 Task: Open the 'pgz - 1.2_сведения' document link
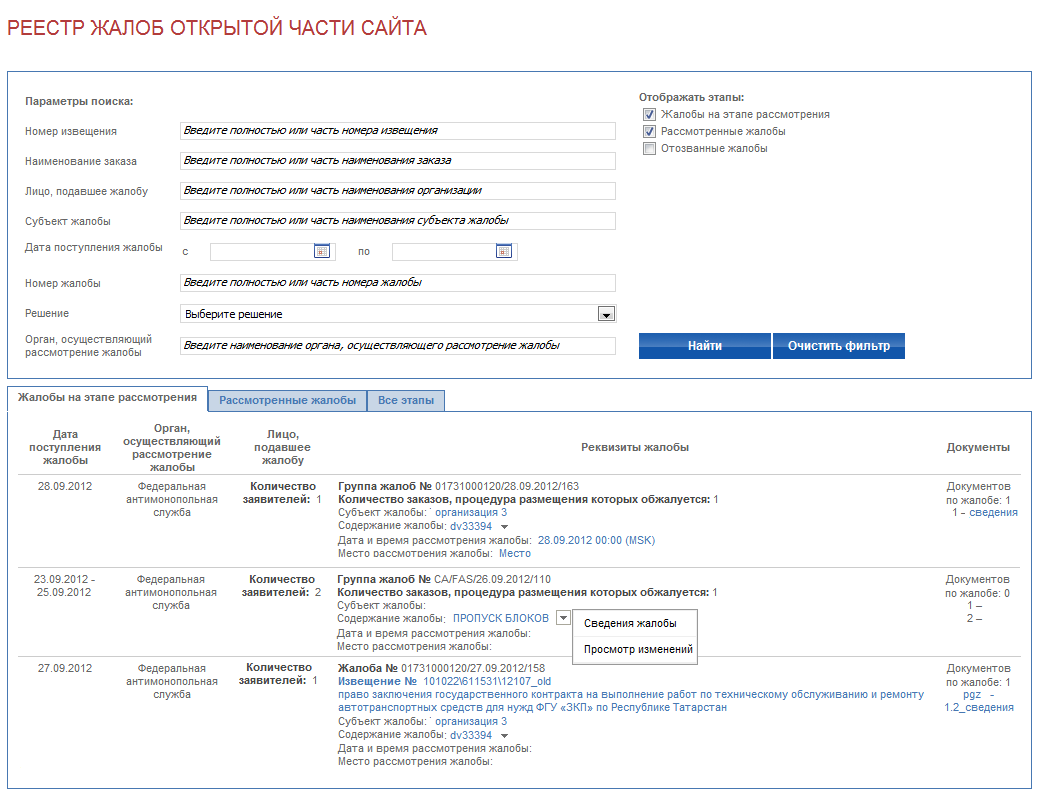coord(979,701)
